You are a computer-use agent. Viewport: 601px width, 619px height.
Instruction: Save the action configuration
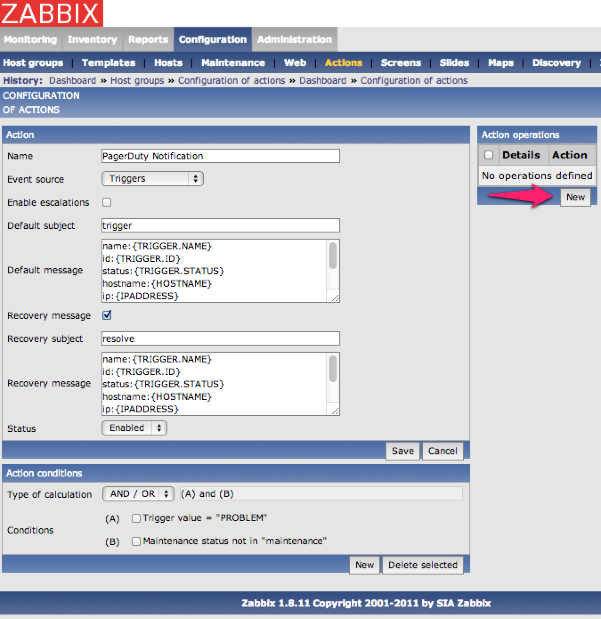pos(402,451)
